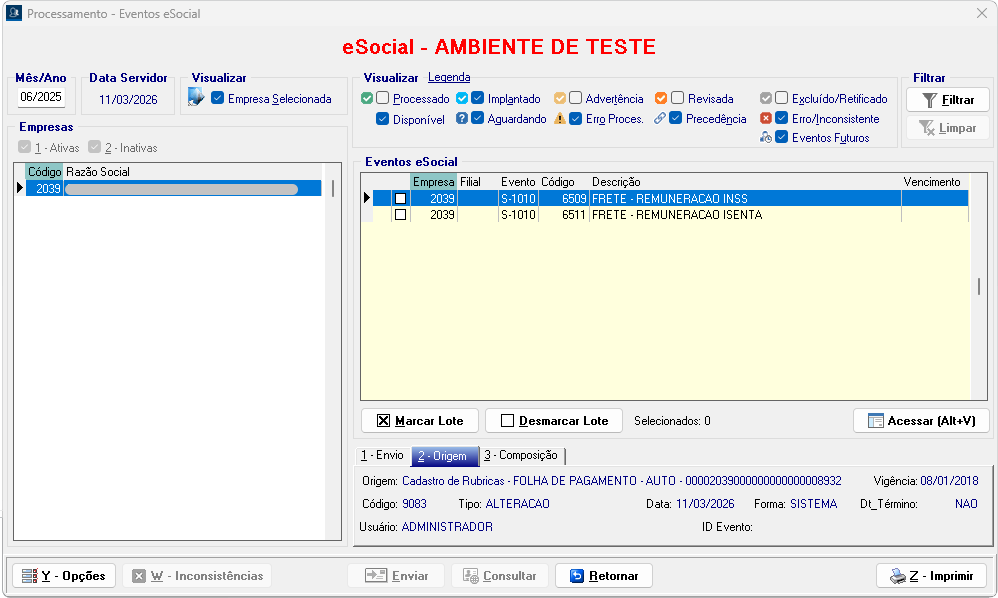Toggle the Empresa Selecionada checkbox
Viewport: 998px width, 598px height.
click(x=217, y=99)
